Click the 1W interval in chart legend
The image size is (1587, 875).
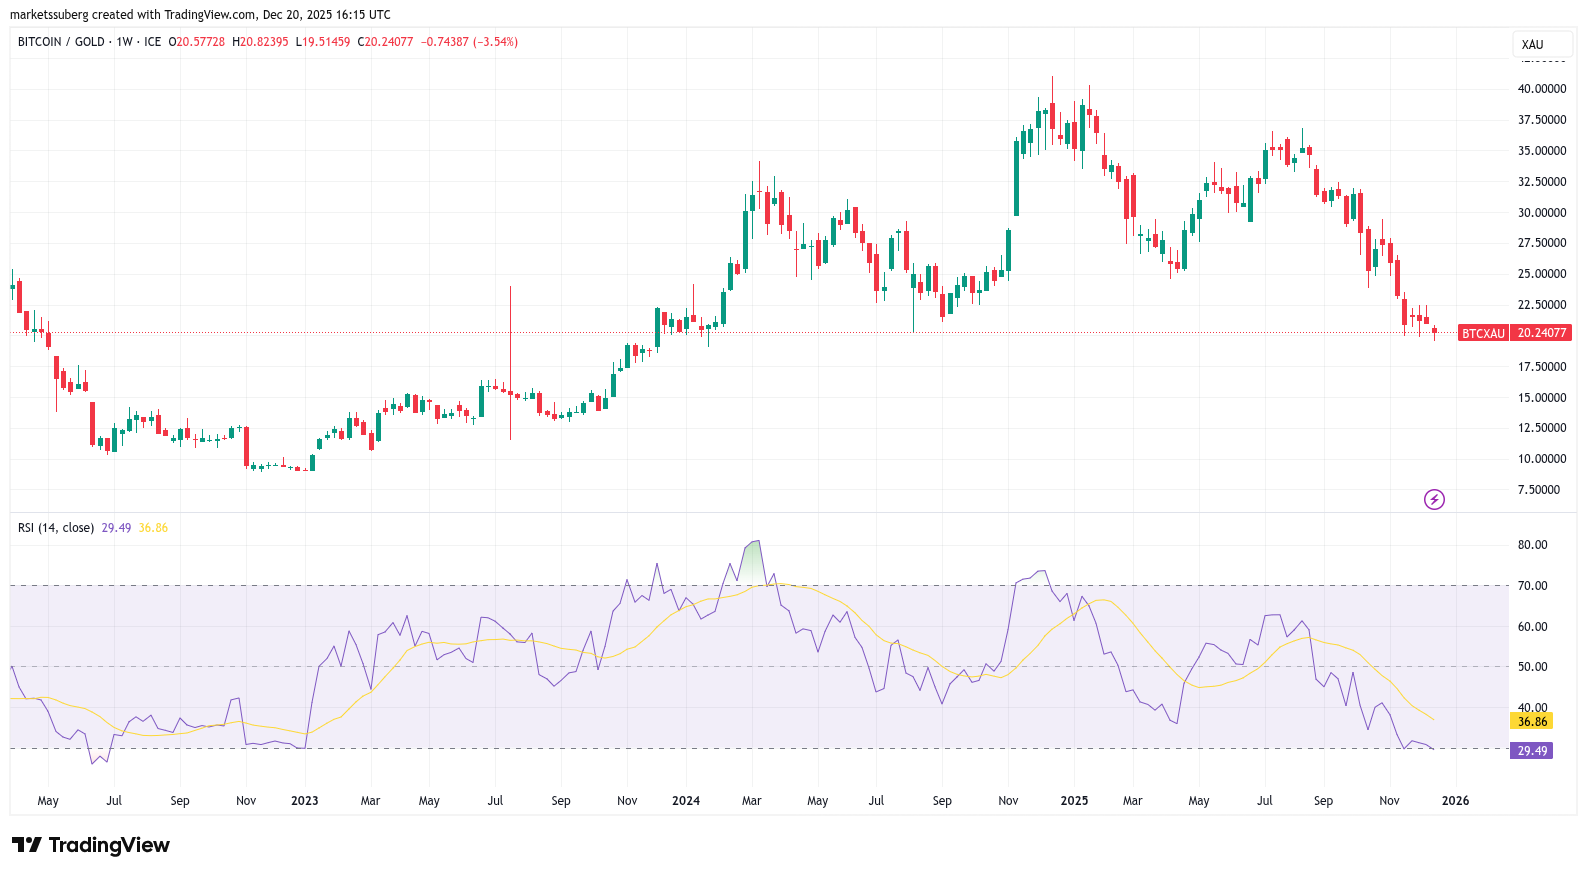point(124,42)
